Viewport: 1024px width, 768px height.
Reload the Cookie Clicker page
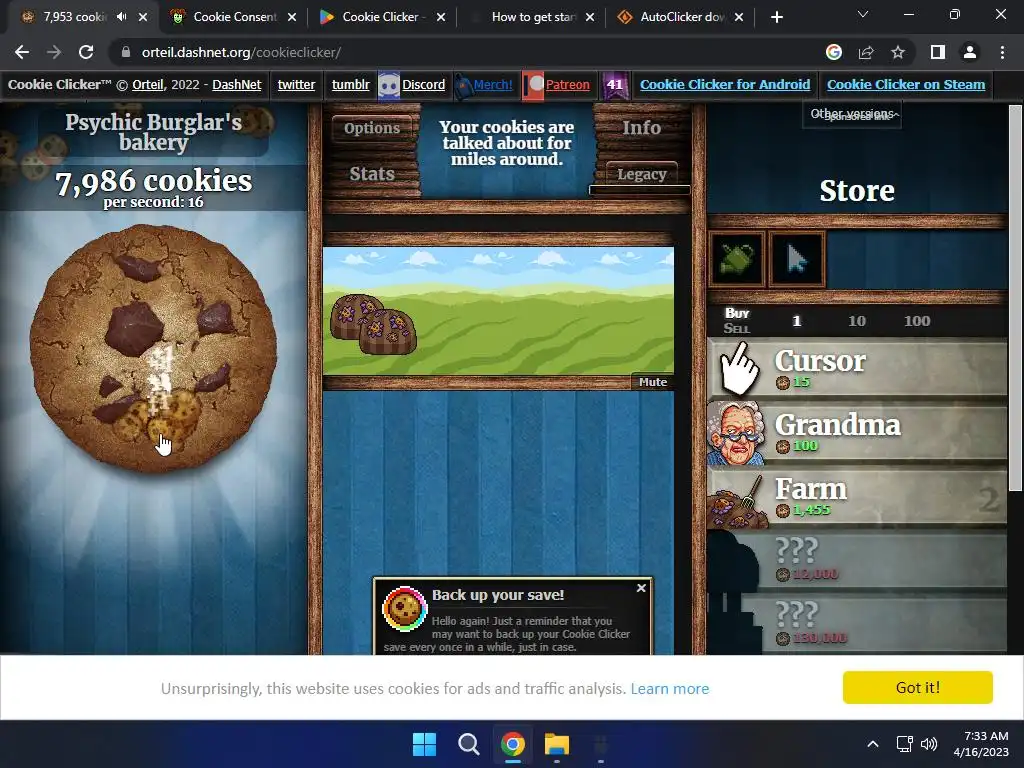click(x=86, y=52)
